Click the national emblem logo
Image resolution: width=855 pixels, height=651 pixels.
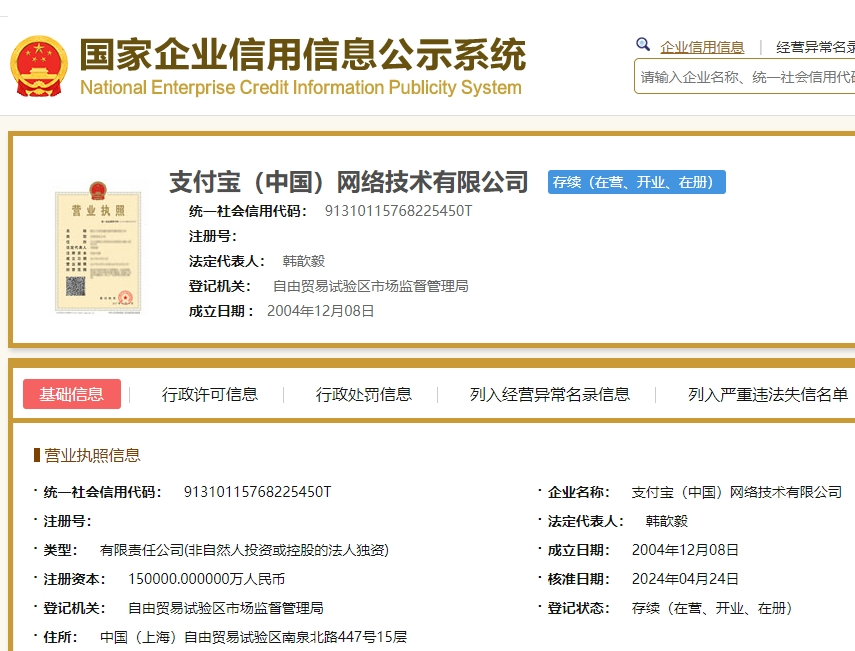pos(38,66)
